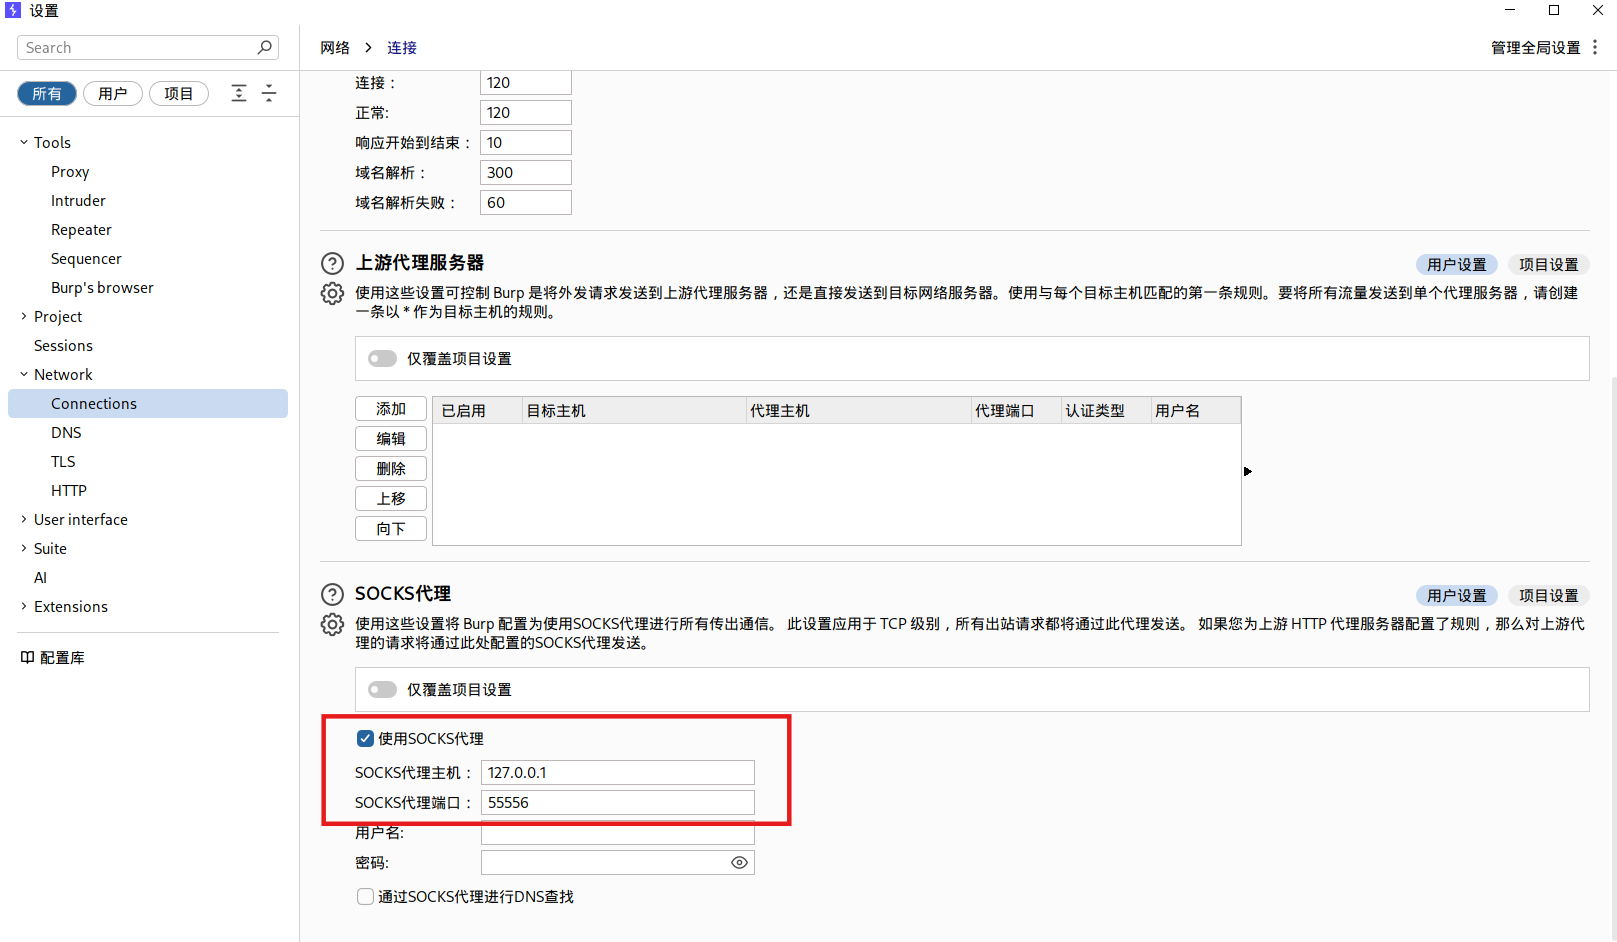Open help for 上游代理服务器 section
1617x942 pixels.
click(x=332, y=263)
